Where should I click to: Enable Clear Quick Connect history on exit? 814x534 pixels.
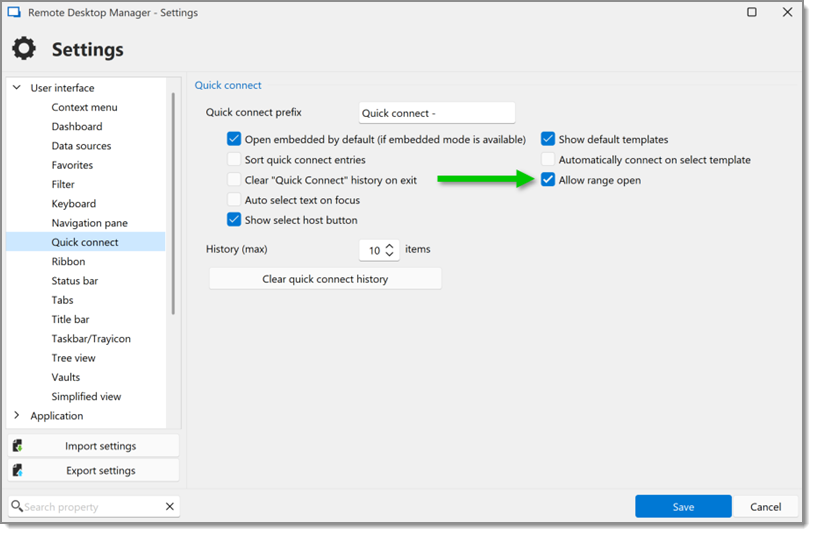point(235,180)
